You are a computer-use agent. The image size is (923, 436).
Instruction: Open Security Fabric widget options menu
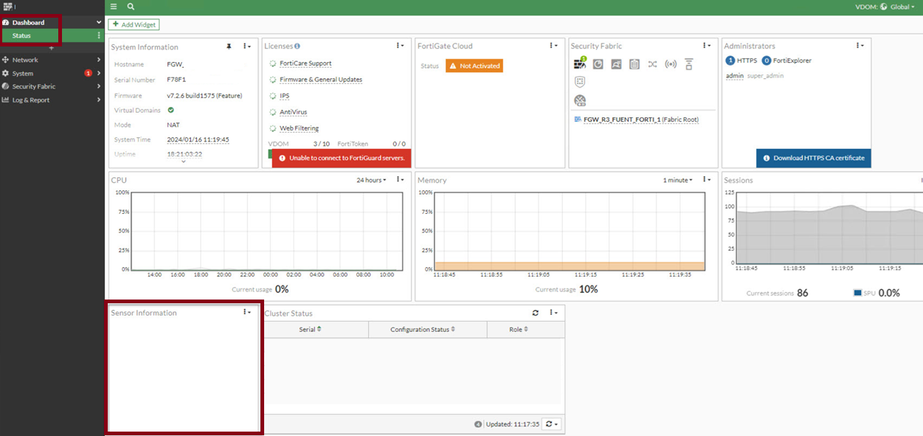706,46
